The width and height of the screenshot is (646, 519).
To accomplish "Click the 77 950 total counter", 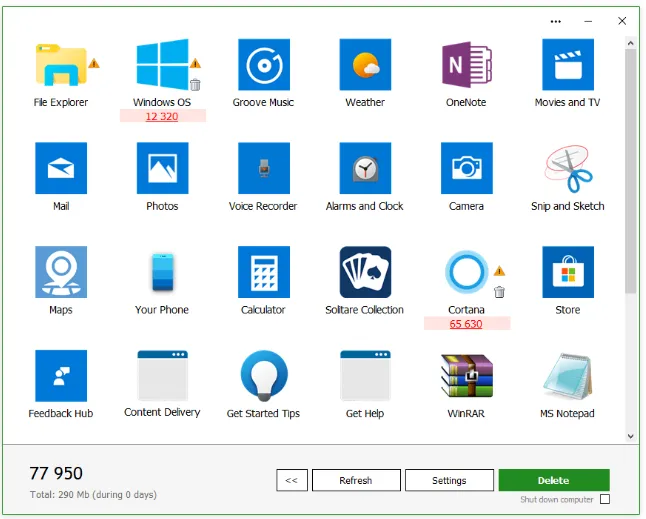I will (x=56, y=473).
